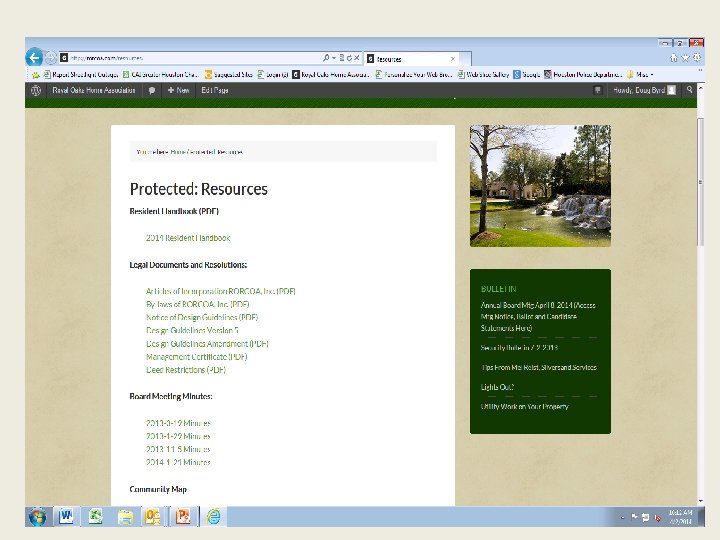Click the browser back arrow button
The image size is (720, 540).
pos(36,57)
